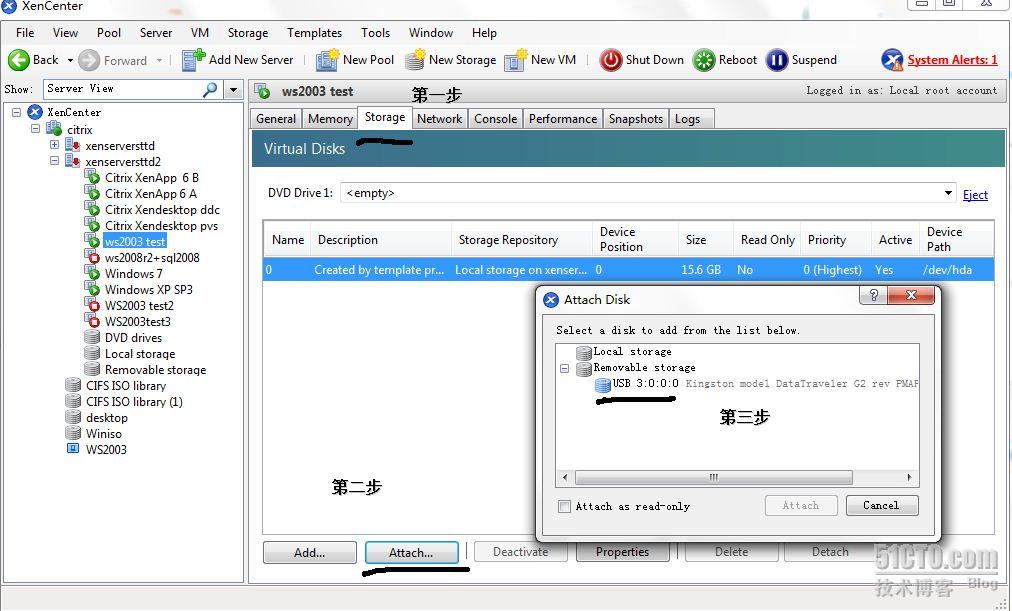The width and height of the screenshot is (1012, 611).
Task: Click the Add... button
Action: (309, 553)
